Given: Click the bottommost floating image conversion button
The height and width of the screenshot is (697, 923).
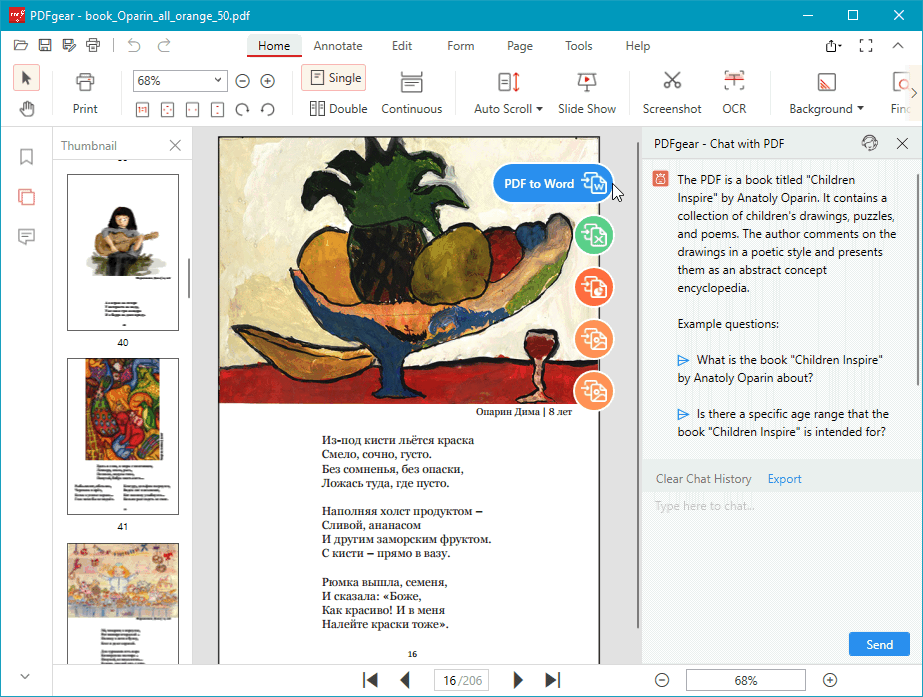Looking at the screenshot, I should [x=594, y=391].
